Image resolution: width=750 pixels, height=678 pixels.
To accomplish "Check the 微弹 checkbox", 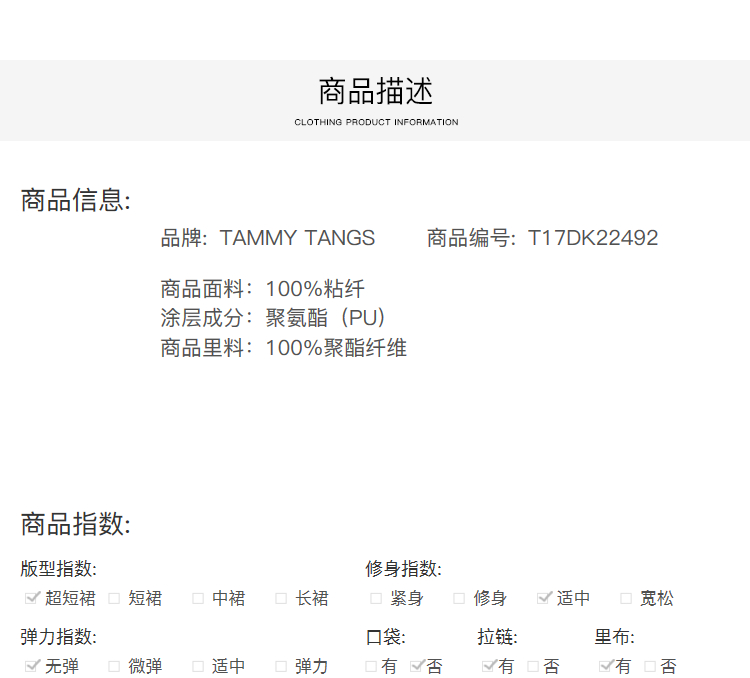I will [x=114, y=666].
